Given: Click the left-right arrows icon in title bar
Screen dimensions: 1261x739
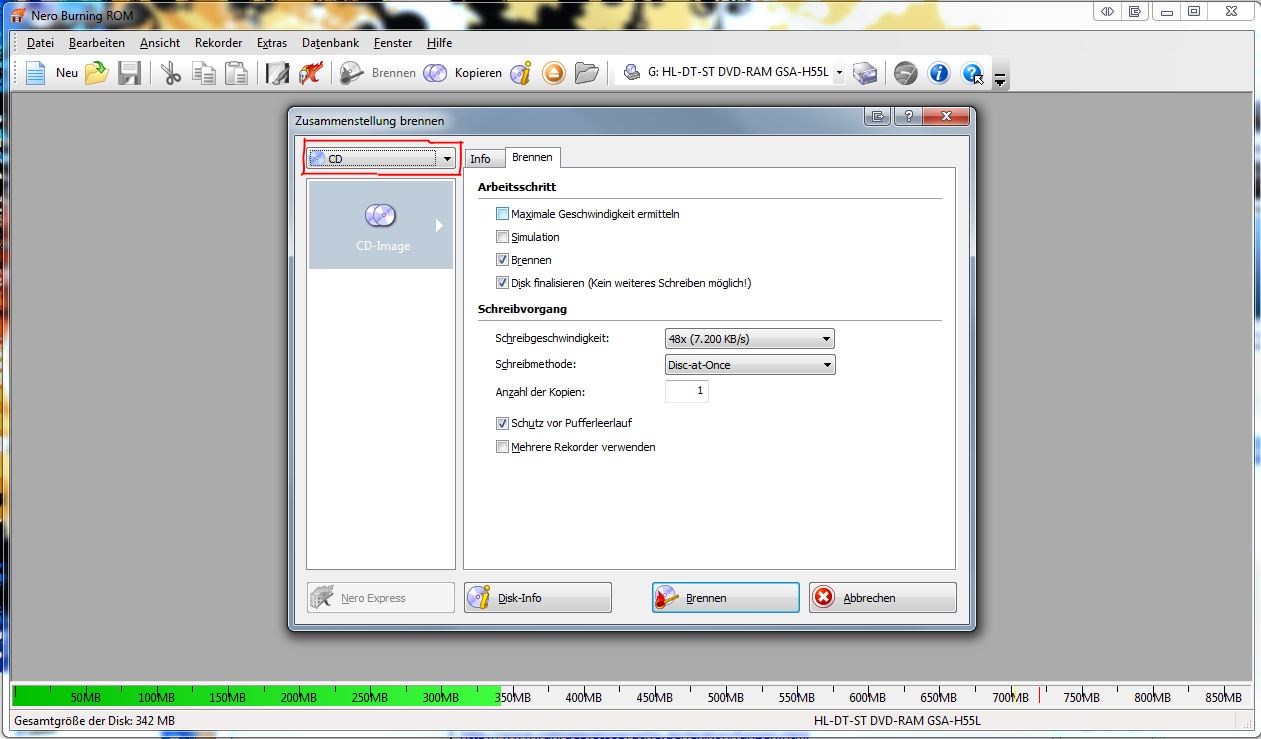Looking at the screenshot, I should coord(1107,12).
